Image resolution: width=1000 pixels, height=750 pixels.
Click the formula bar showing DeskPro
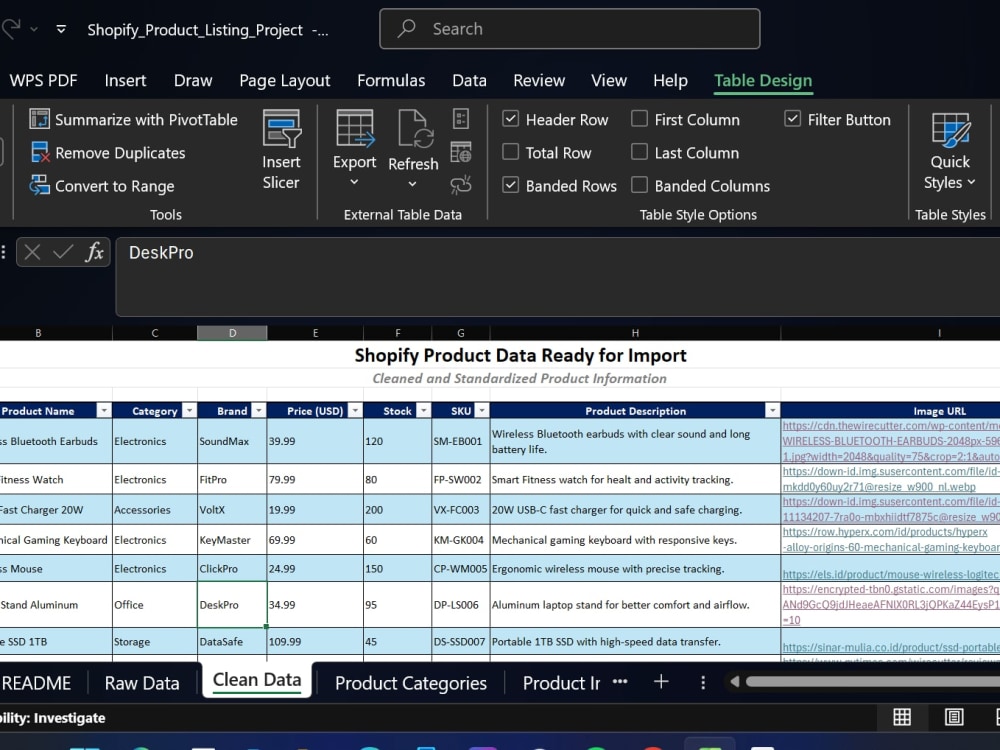557,276
